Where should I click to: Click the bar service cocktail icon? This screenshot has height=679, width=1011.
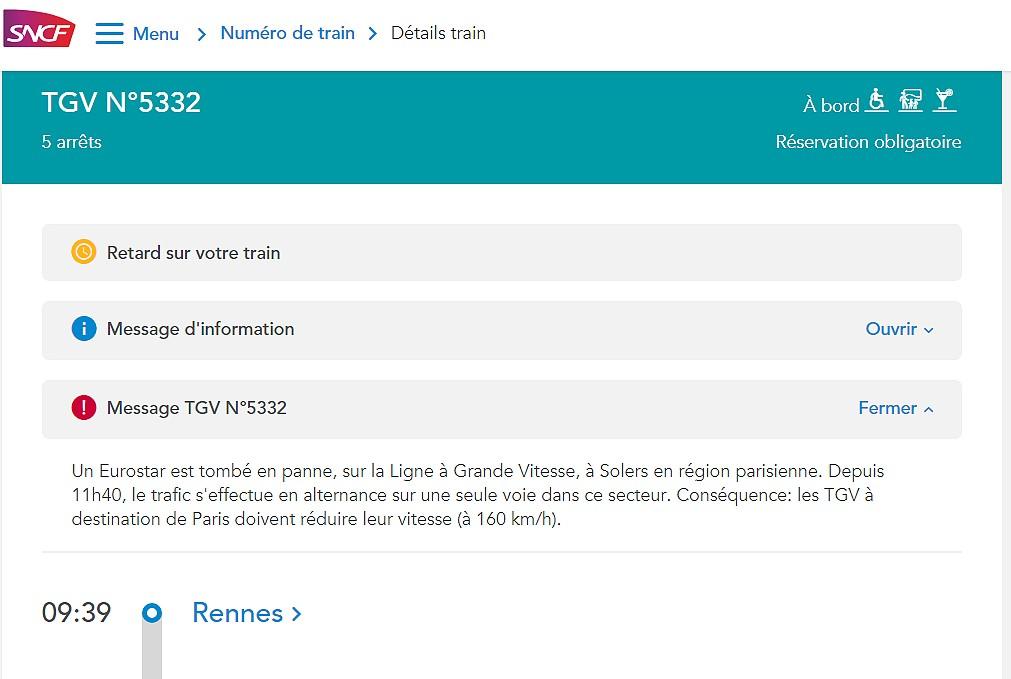944,100
